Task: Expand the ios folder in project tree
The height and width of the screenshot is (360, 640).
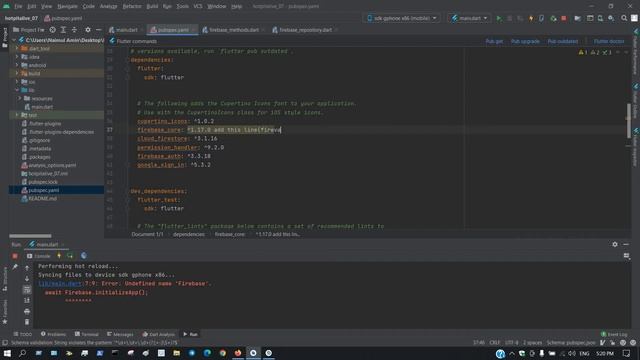Action: (17, 82)
